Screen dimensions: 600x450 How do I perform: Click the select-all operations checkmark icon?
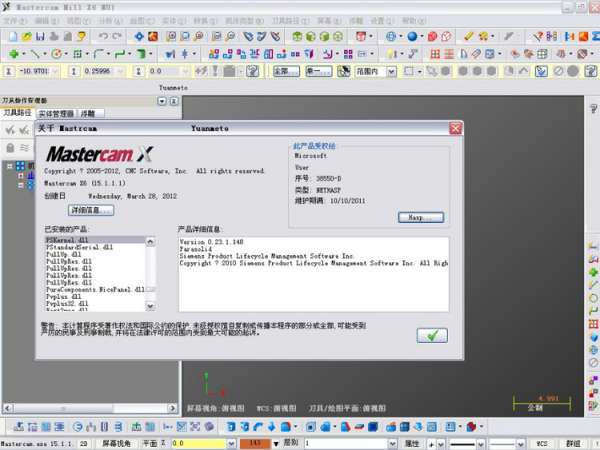point(10,130)
